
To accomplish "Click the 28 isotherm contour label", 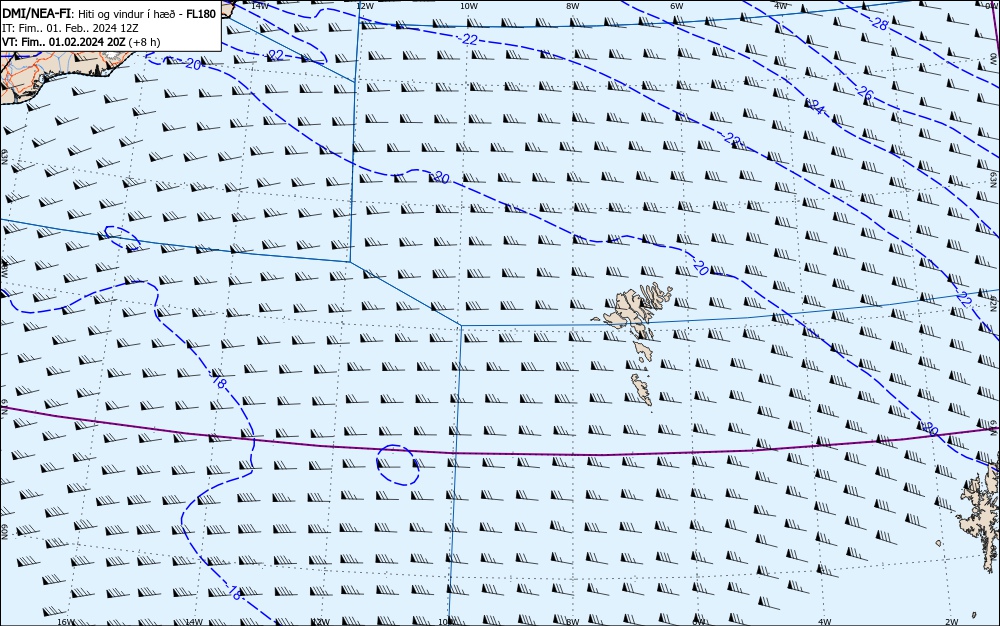I will tap(880, 24).
